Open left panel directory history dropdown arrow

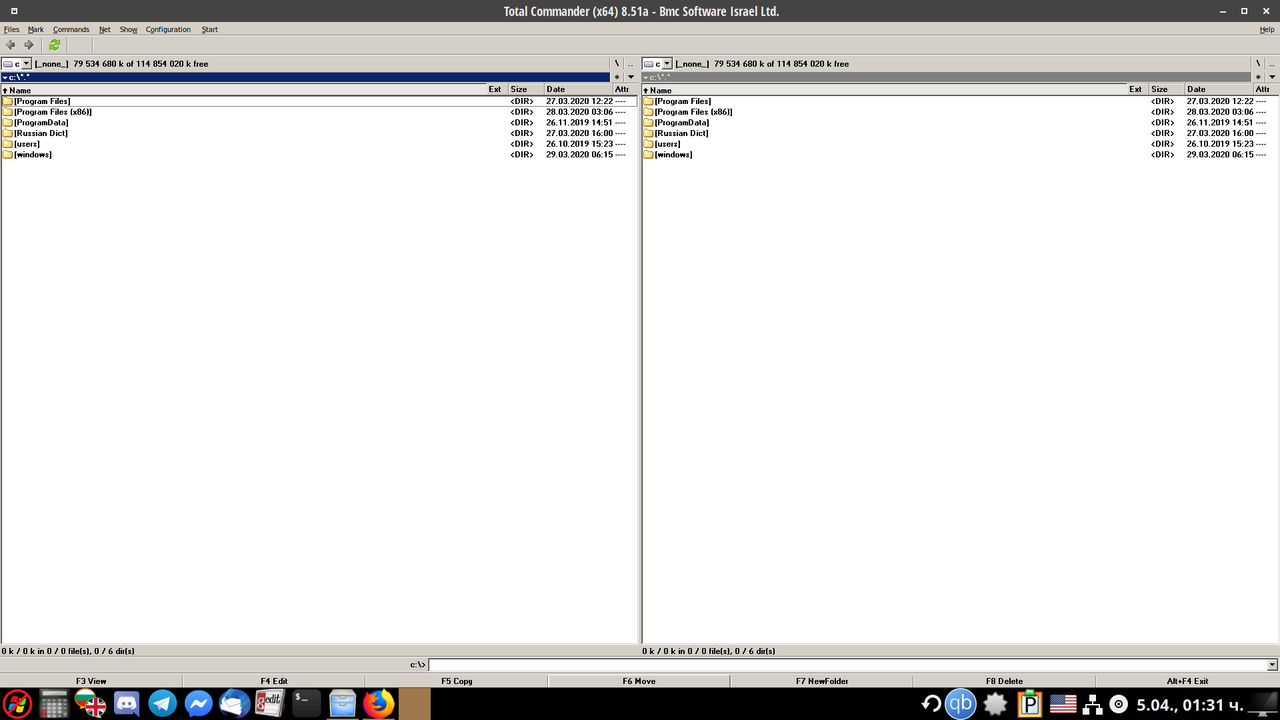coord(630,77)
